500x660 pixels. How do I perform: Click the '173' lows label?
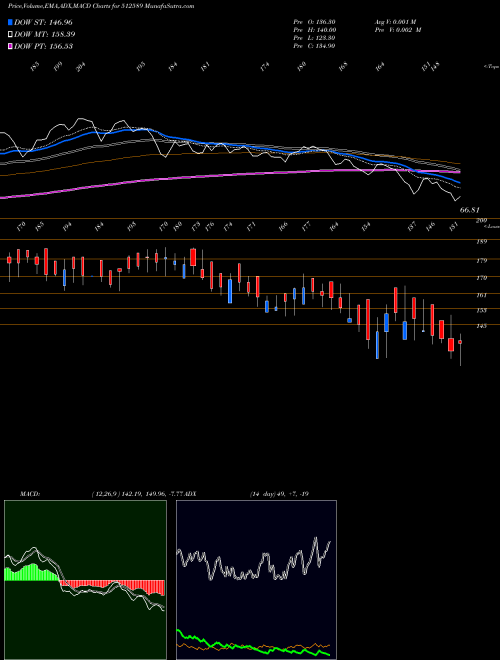point(195,226)
